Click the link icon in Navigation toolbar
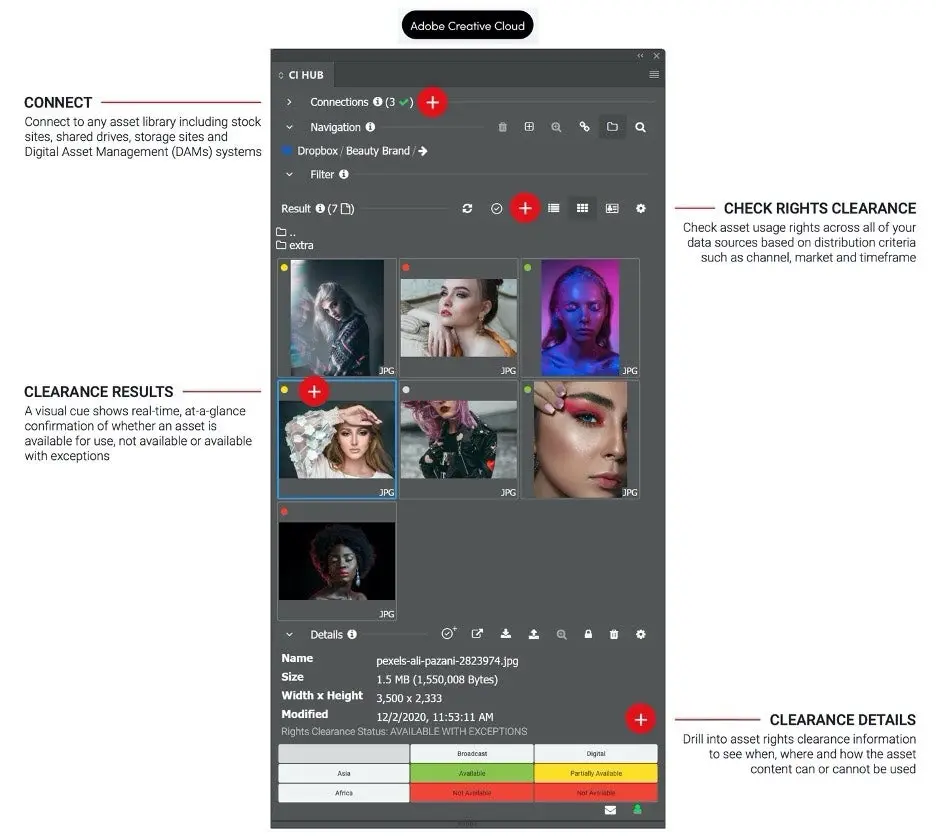This screenshot has height=838, width=936. 585,127
